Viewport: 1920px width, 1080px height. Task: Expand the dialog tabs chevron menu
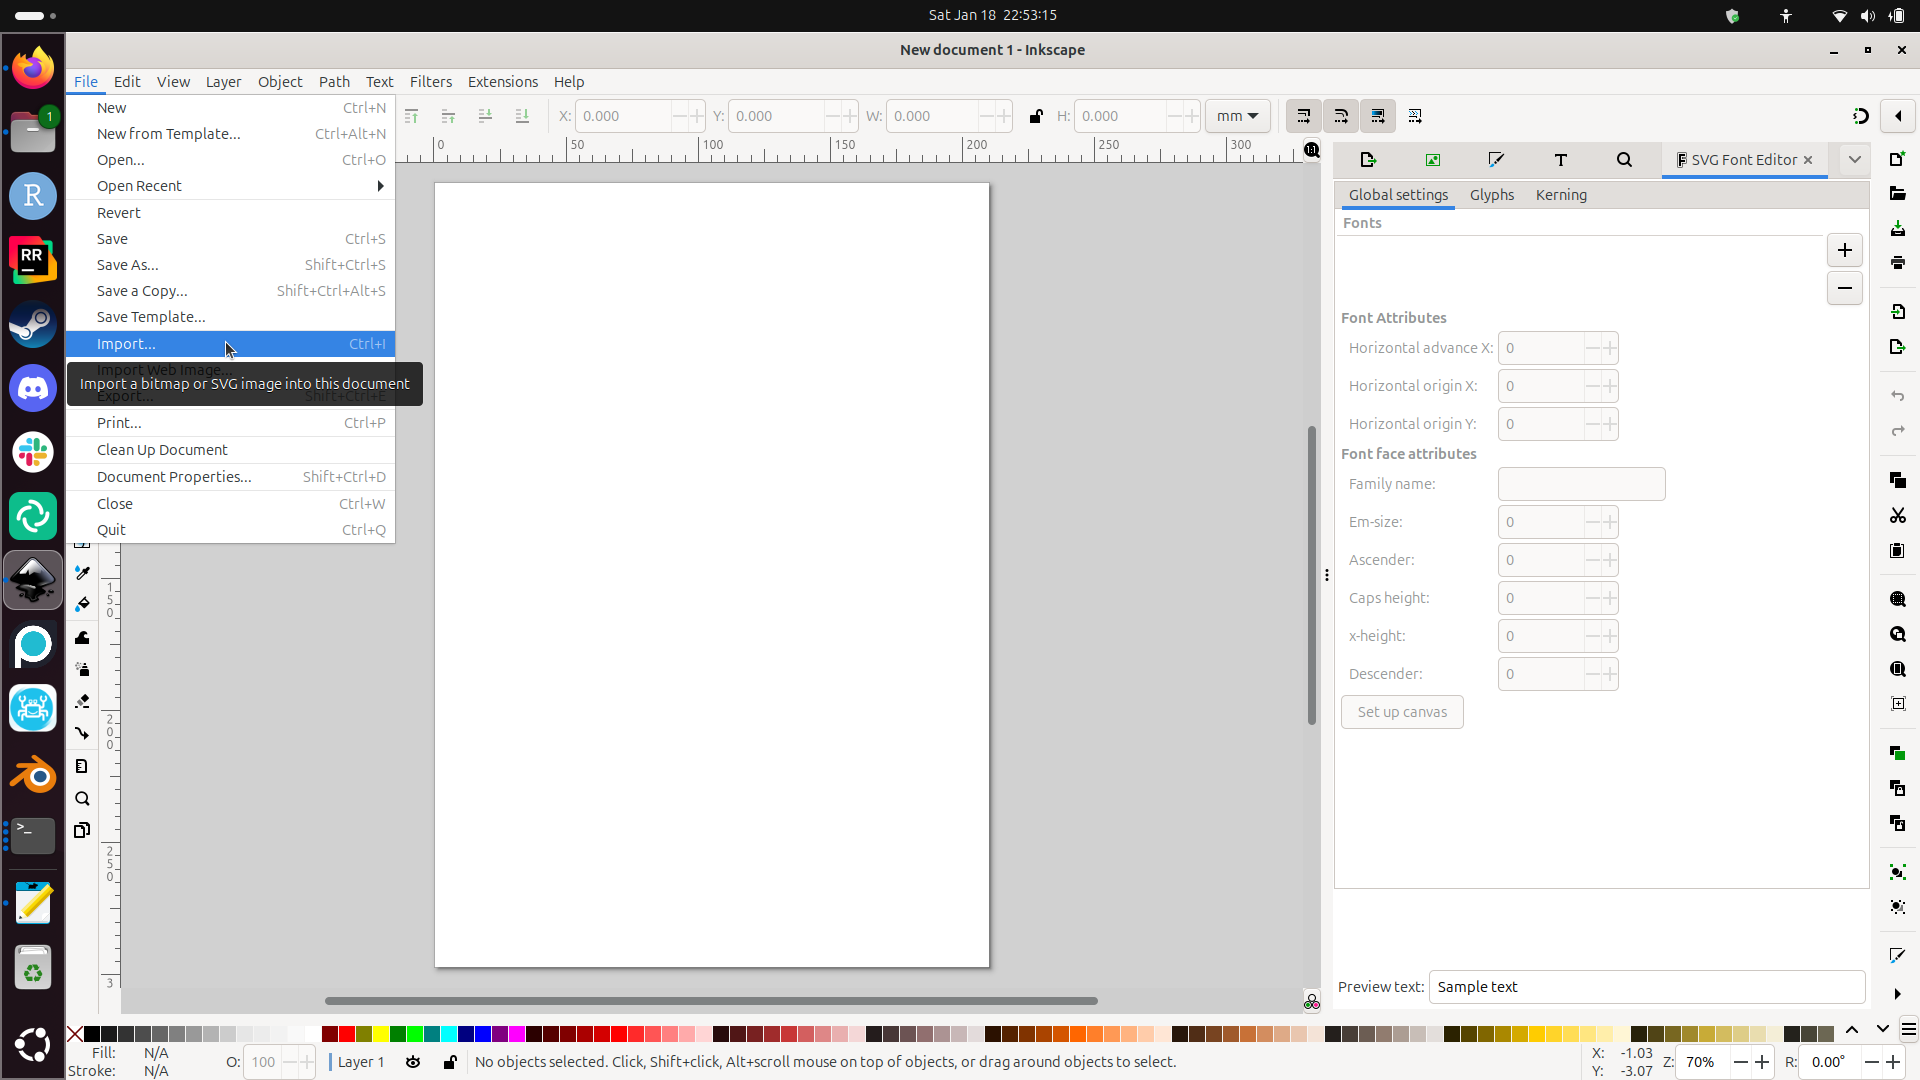coord(1854,160)
